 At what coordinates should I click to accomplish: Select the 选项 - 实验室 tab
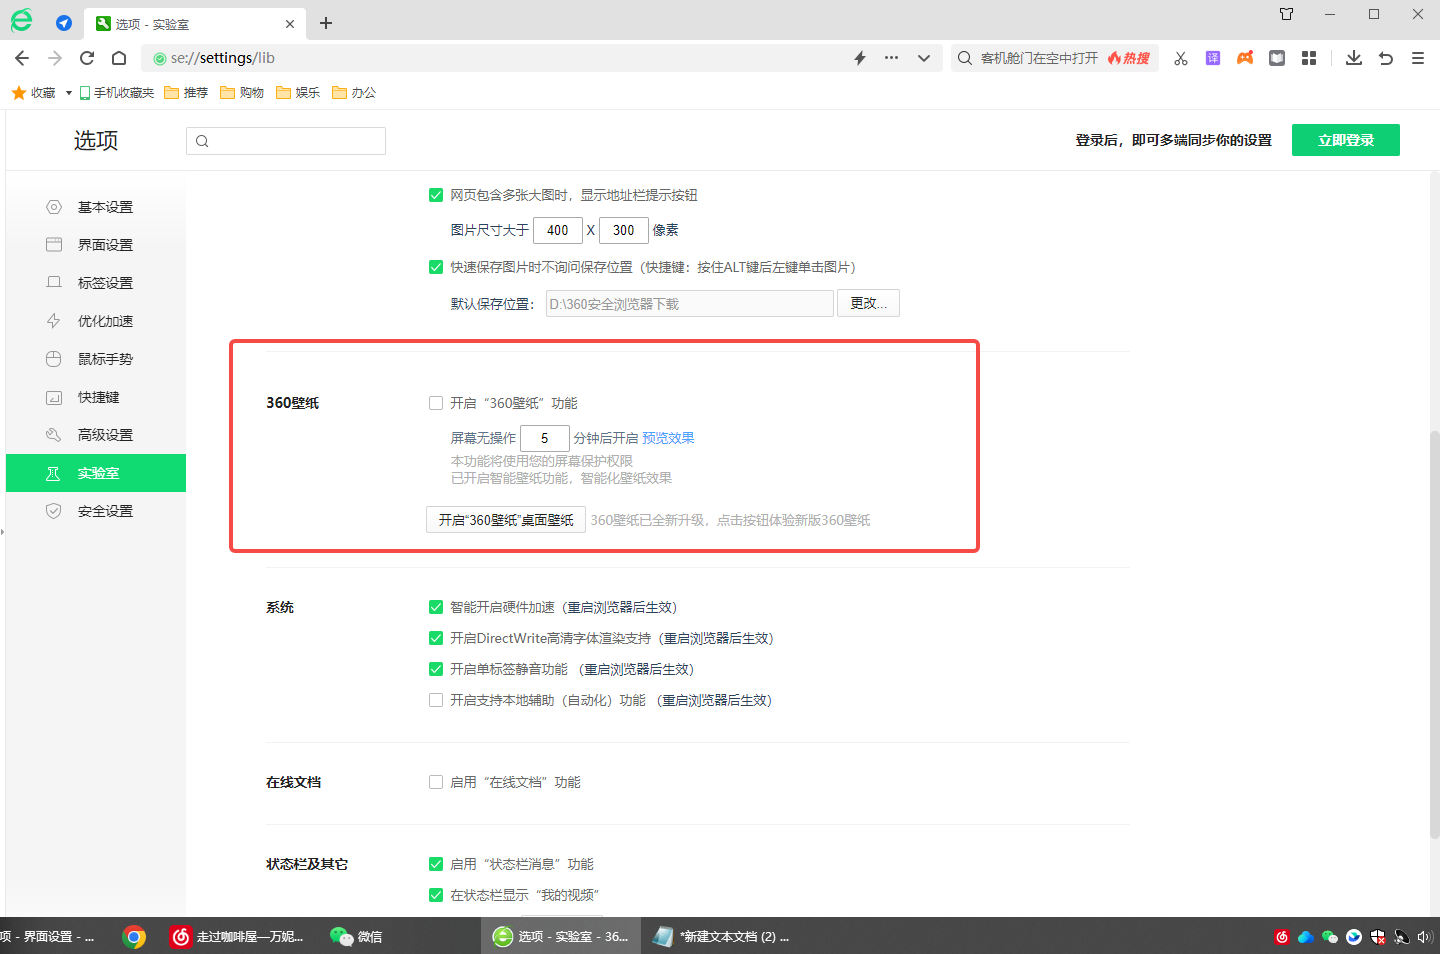196,24
